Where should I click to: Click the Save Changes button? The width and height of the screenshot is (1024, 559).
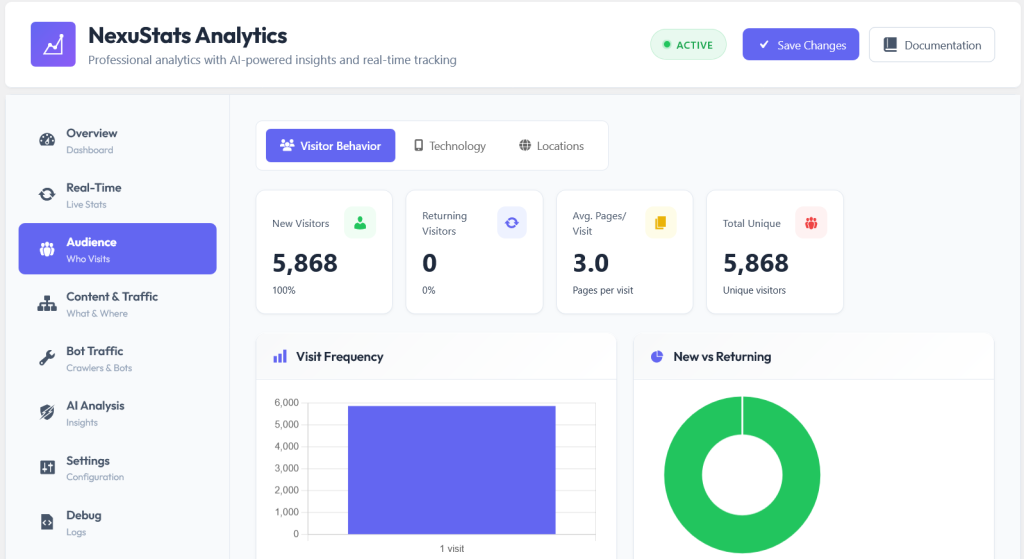click(x=801, y=44)
